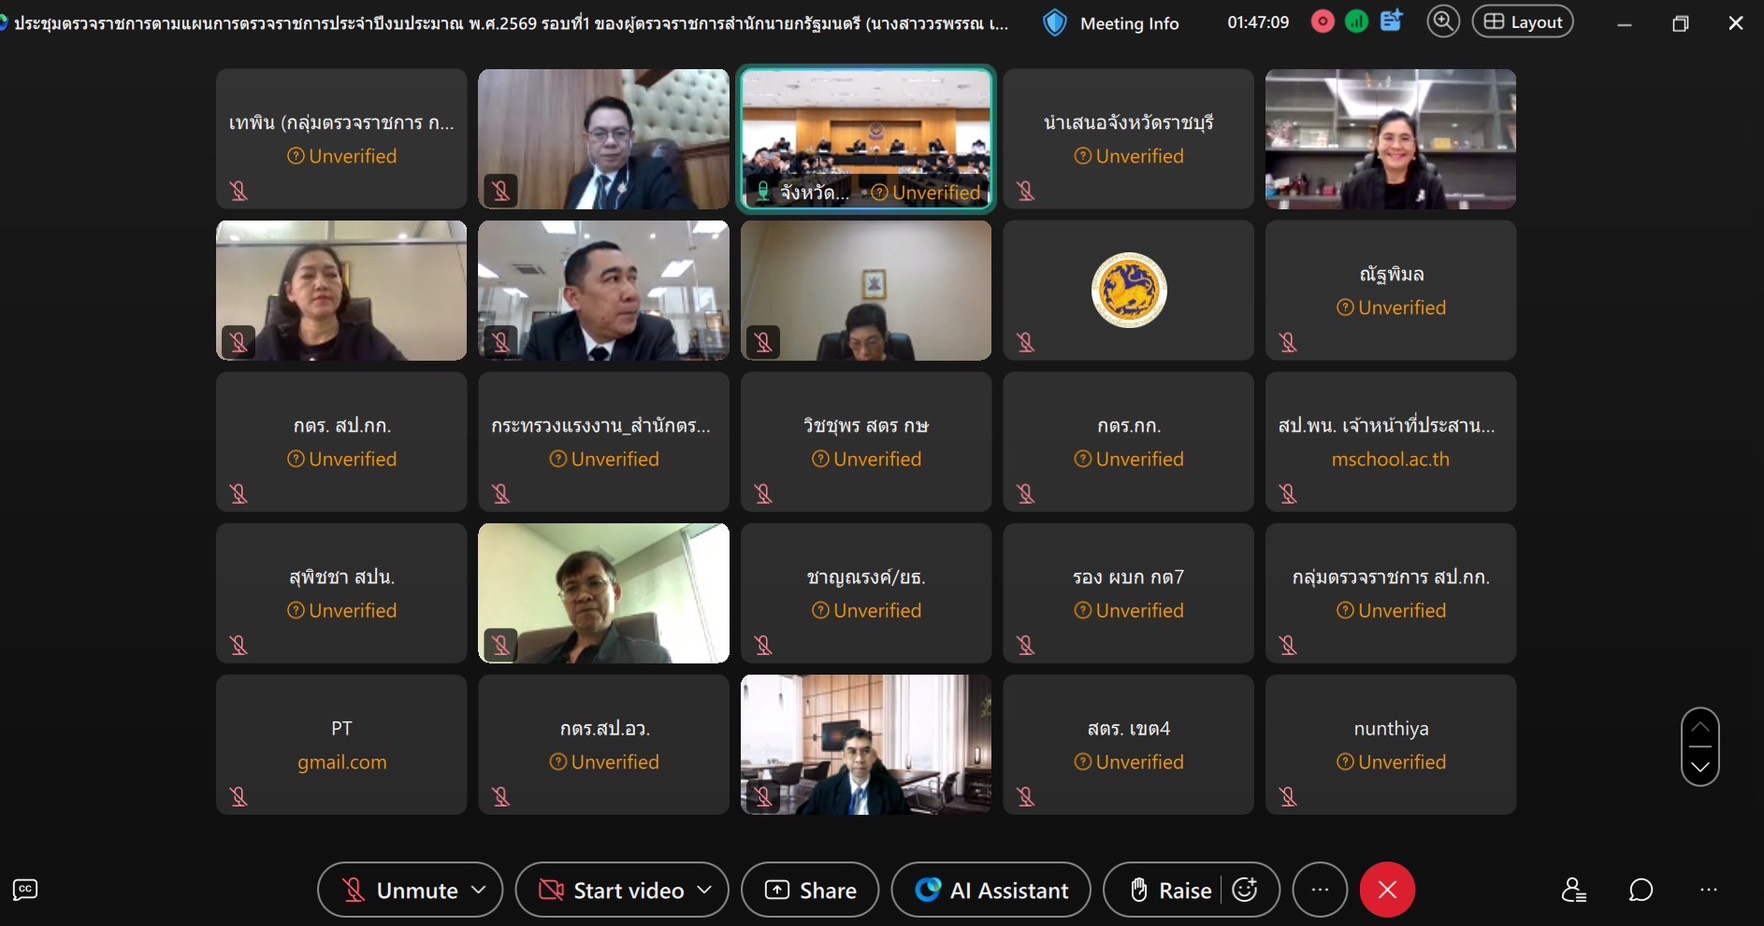The image size is (1764, 926).
Task: Click the closed captions icon
Action: pos(25,890)
